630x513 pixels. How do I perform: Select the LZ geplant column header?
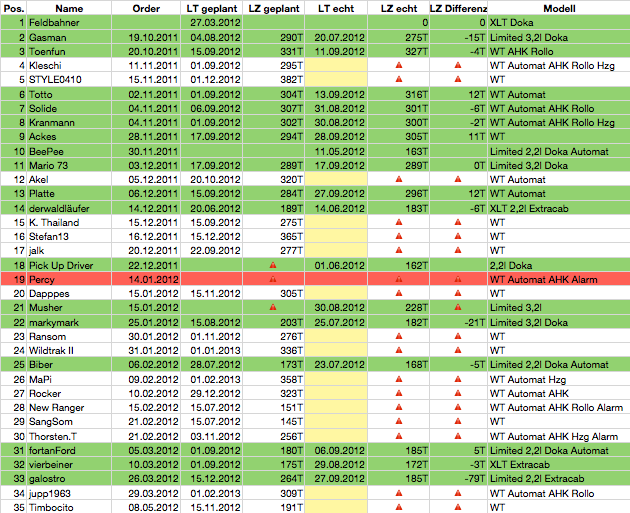pyautogui.click(x=274, y=8)
